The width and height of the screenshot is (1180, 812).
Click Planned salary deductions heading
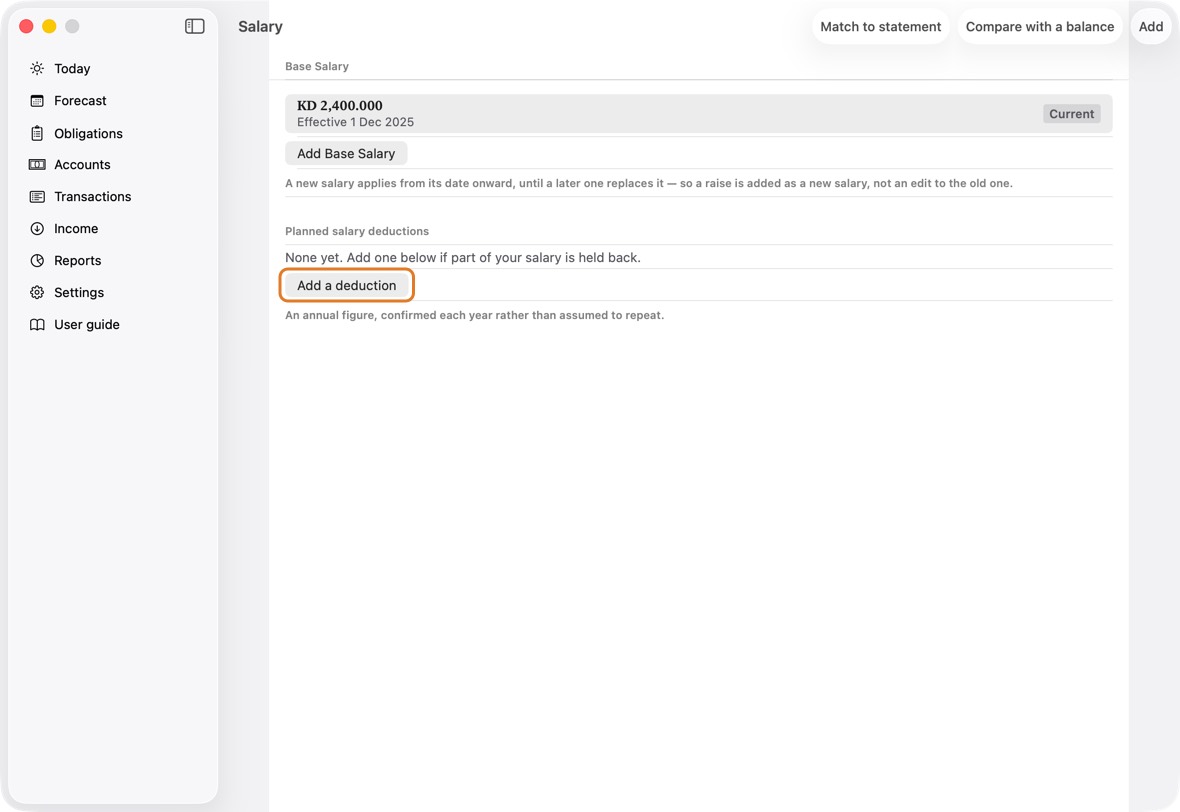(x=357, y=231)
